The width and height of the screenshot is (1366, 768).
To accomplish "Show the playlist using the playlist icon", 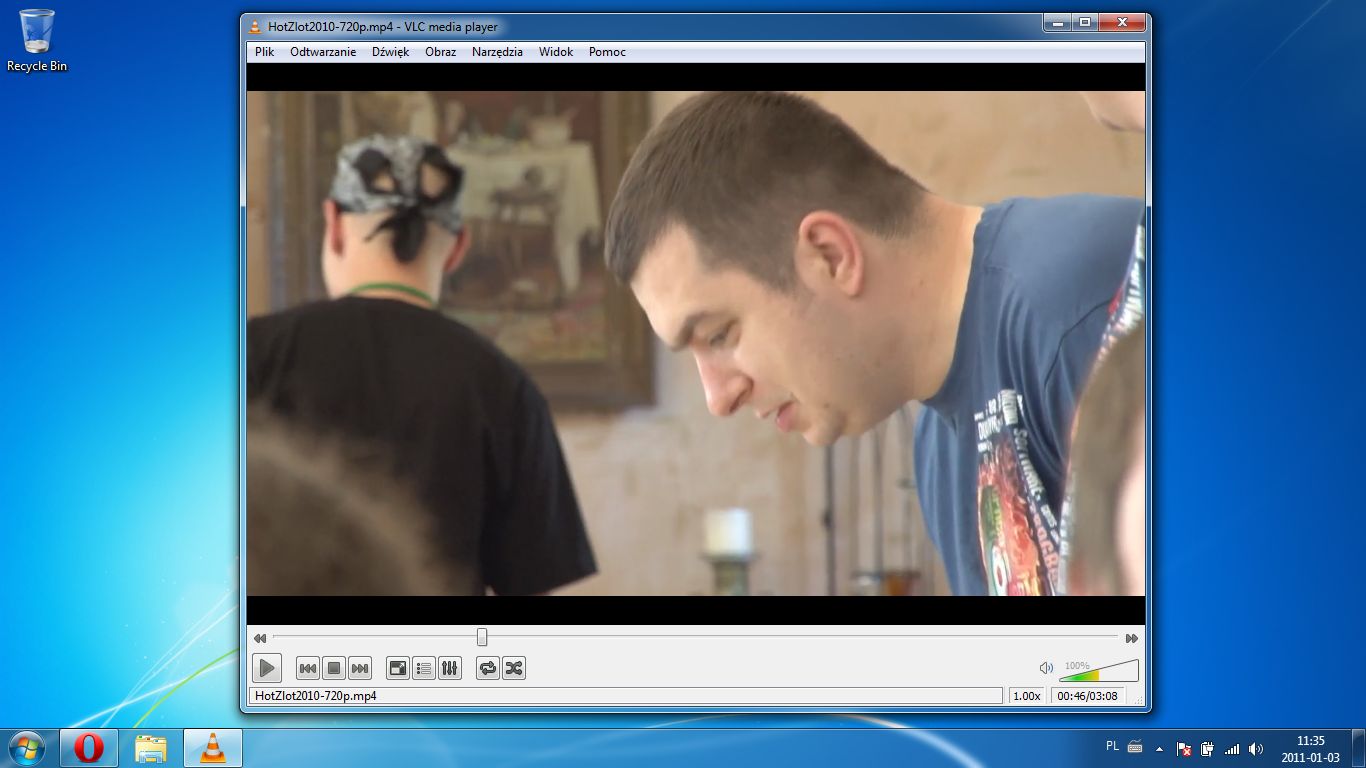I will (424, 668).
